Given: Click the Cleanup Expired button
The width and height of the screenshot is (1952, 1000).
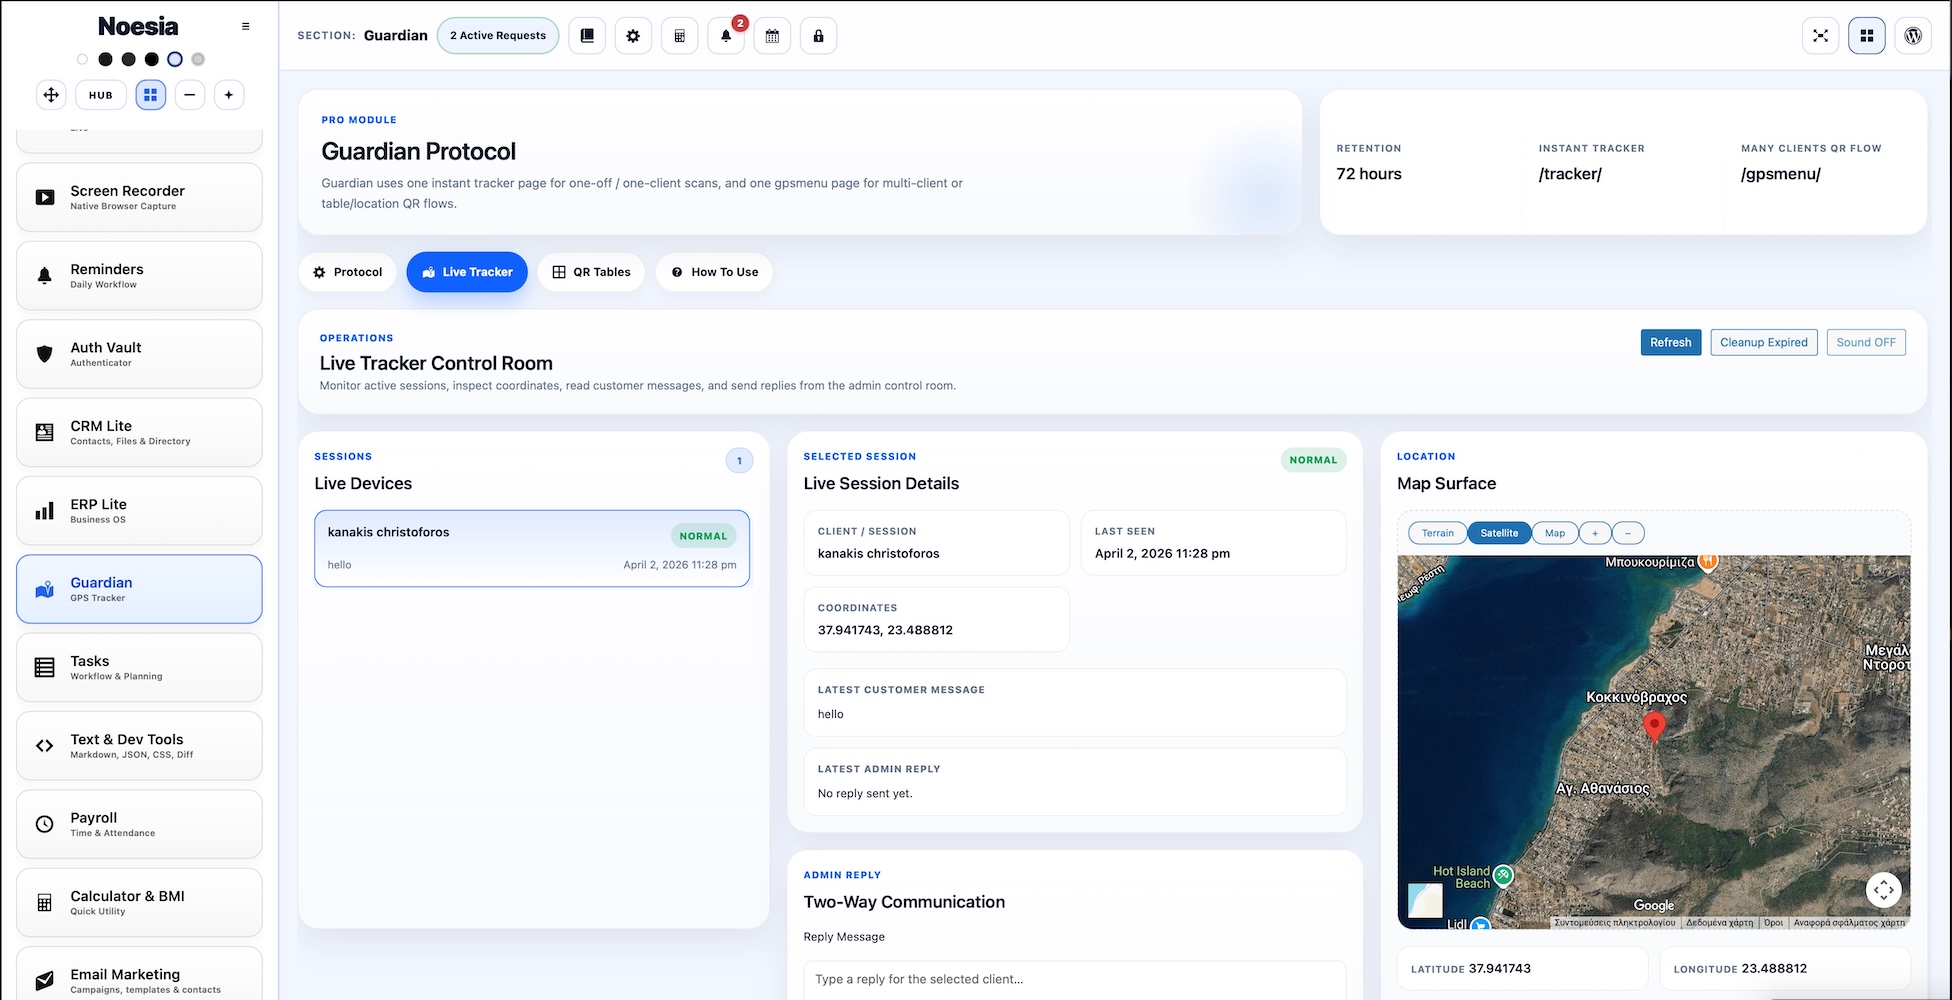Looking at the screenshot, I should point(1764,342).
